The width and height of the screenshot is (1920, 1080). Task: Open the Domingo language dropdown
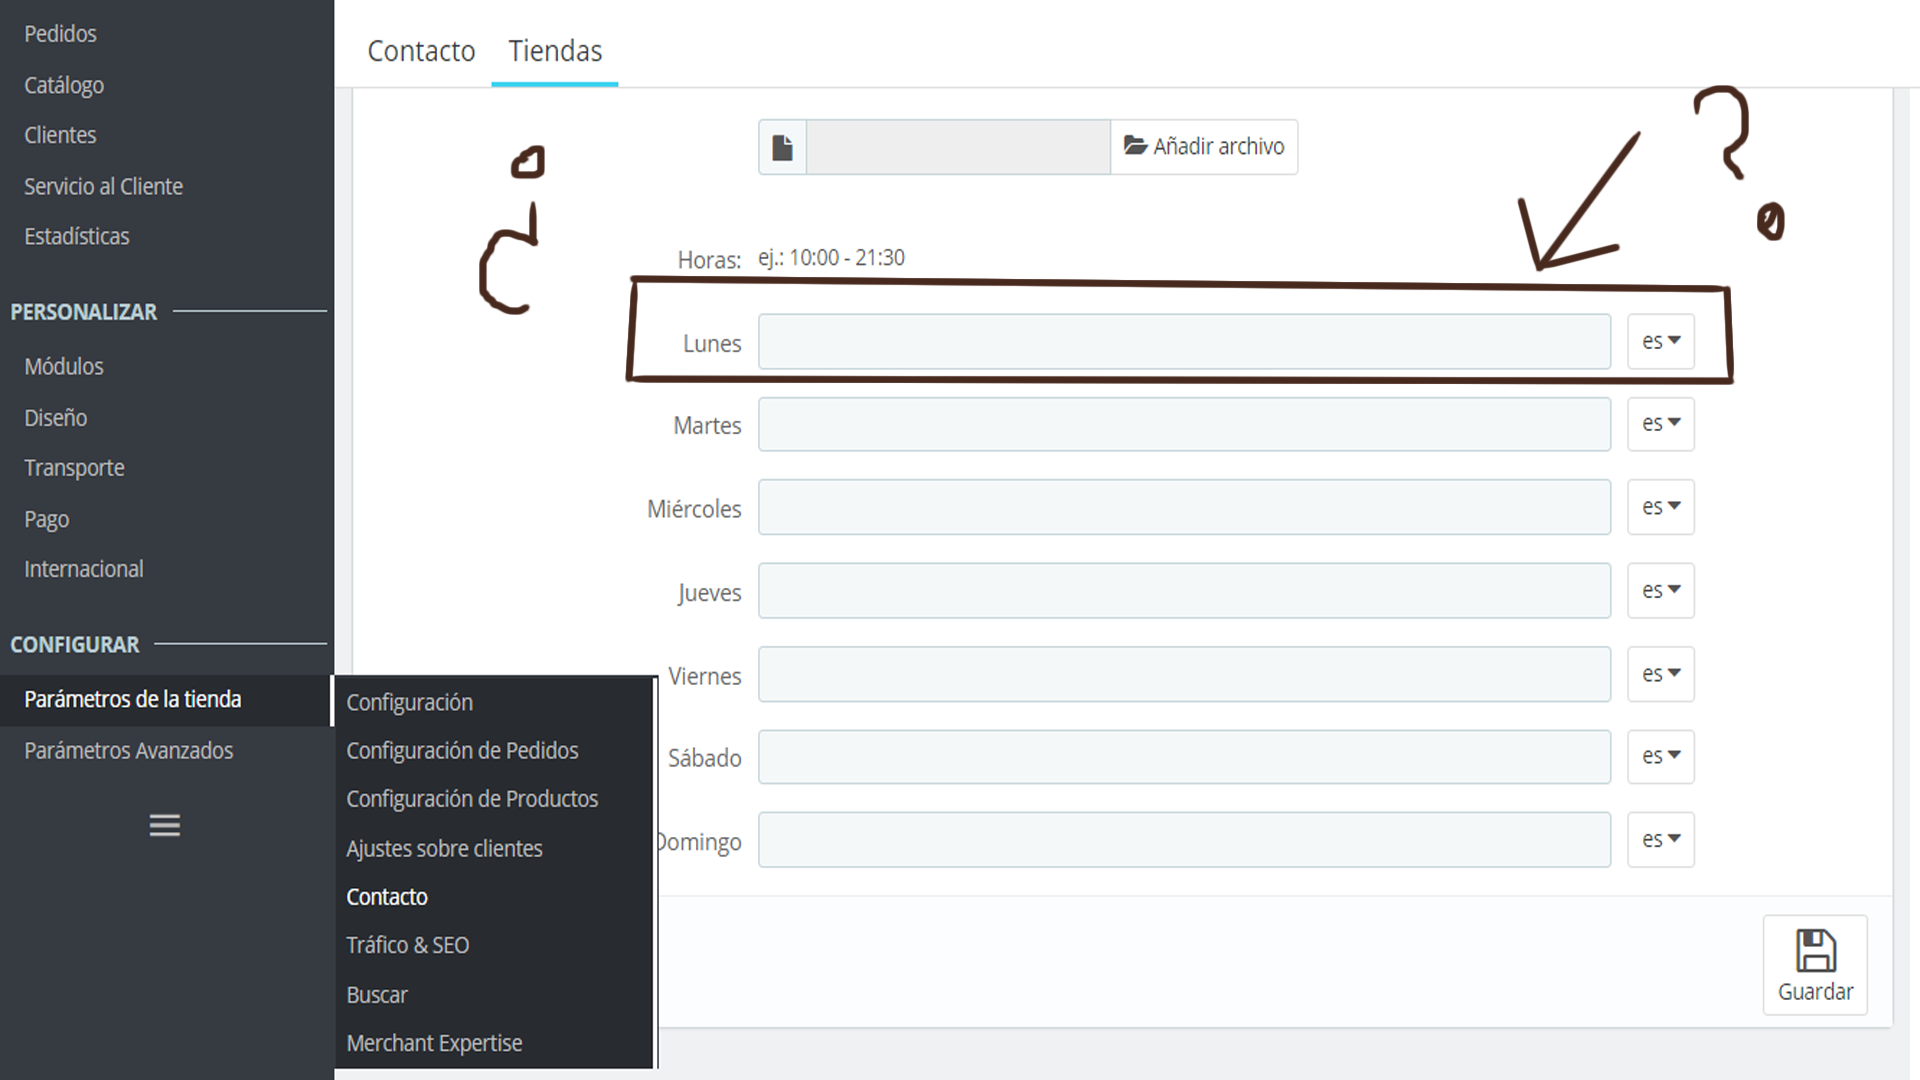coord(1660,840)
